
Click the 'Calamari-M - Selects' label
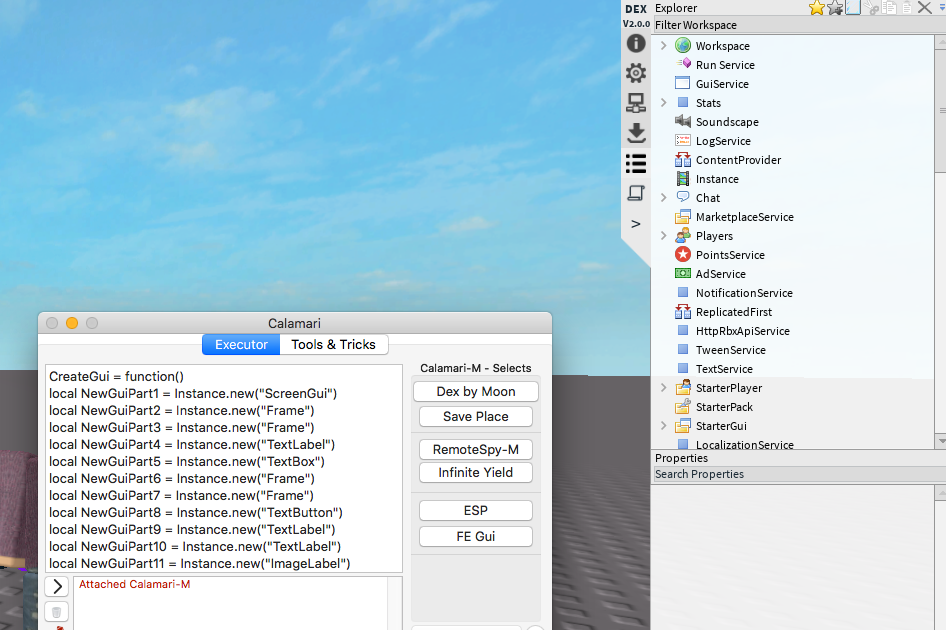pos(475,368)
